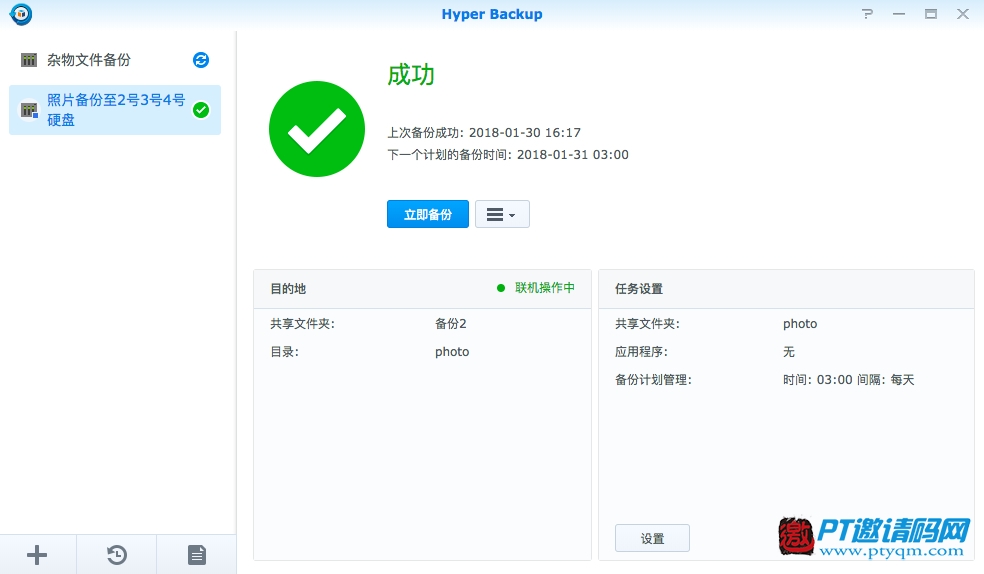The height and width of the screenshot is (574, 984).
Task: Start backup with 立即备份 button
Action: 428,215
